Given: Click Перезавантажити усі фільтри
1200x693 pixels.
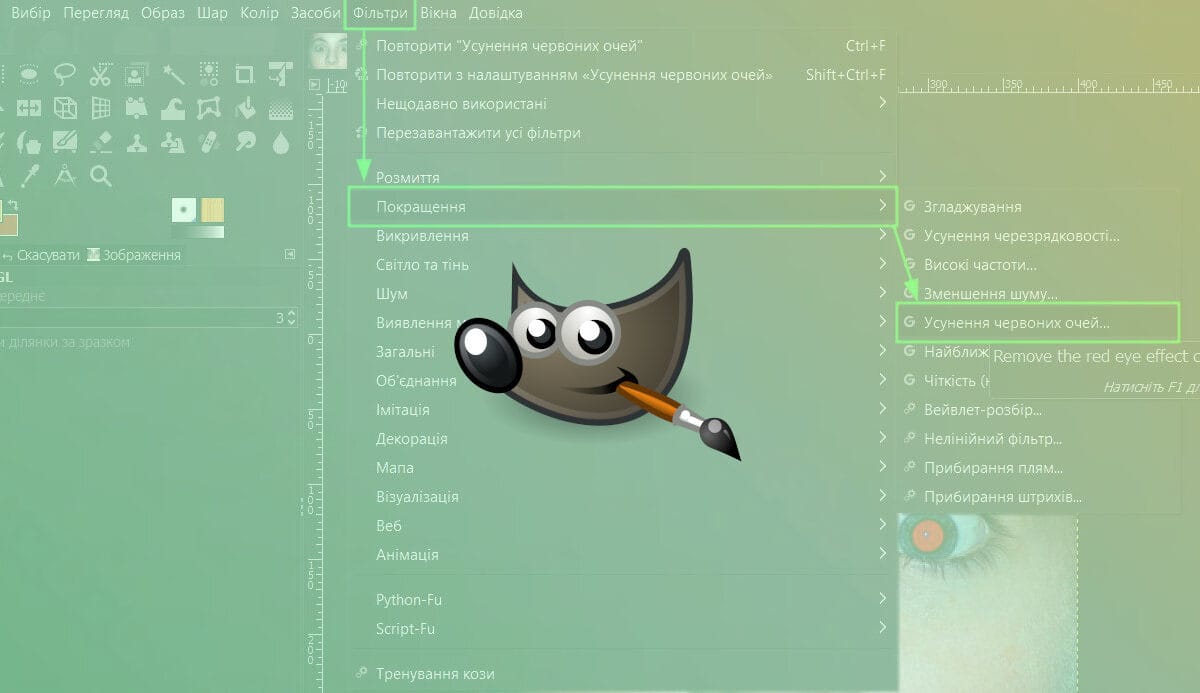Looking at the screenshot, I should pos(478,132).
